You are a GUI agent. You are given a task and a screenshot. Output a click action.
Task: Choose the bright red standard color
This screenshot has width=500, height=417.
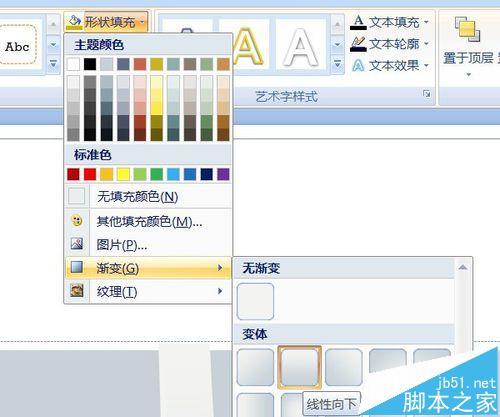90,174
